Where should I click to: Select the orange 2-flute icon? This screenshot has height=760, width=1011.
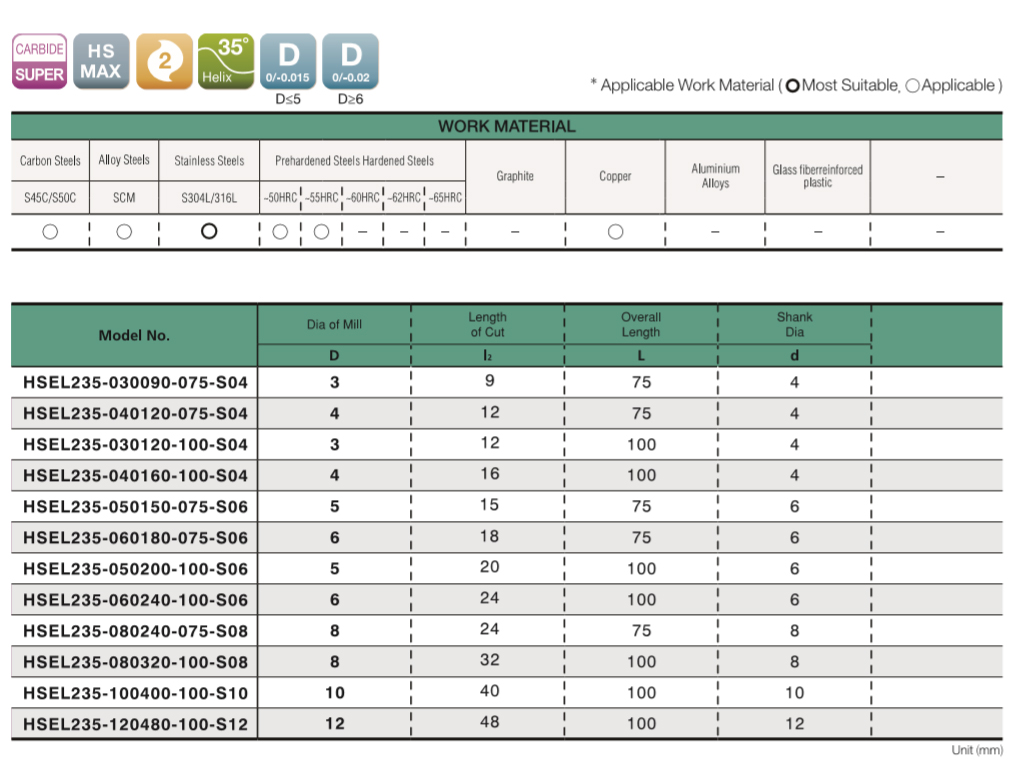[164, 61]
